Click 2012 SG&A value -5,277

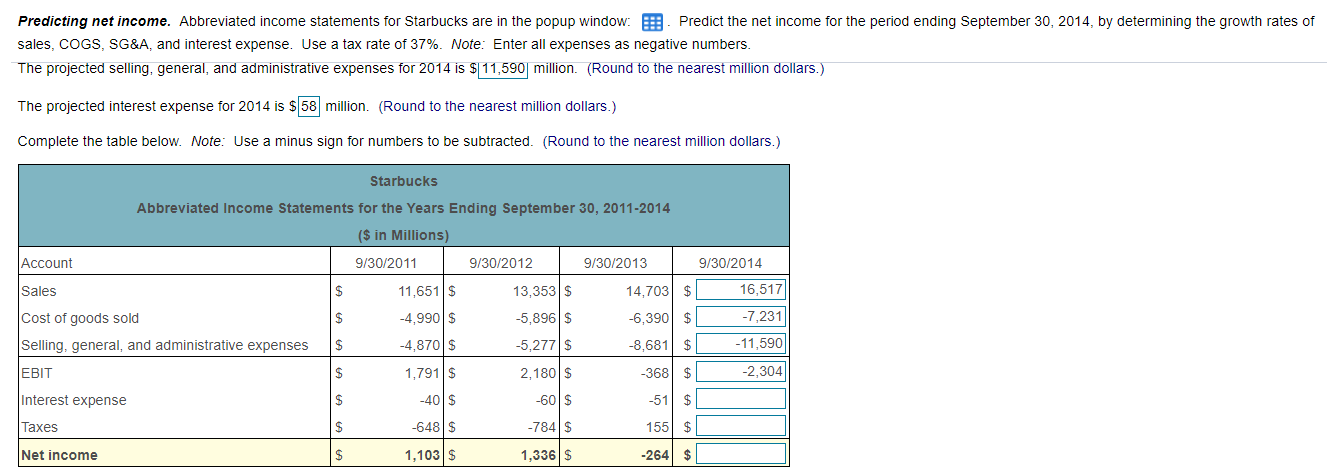535,345
